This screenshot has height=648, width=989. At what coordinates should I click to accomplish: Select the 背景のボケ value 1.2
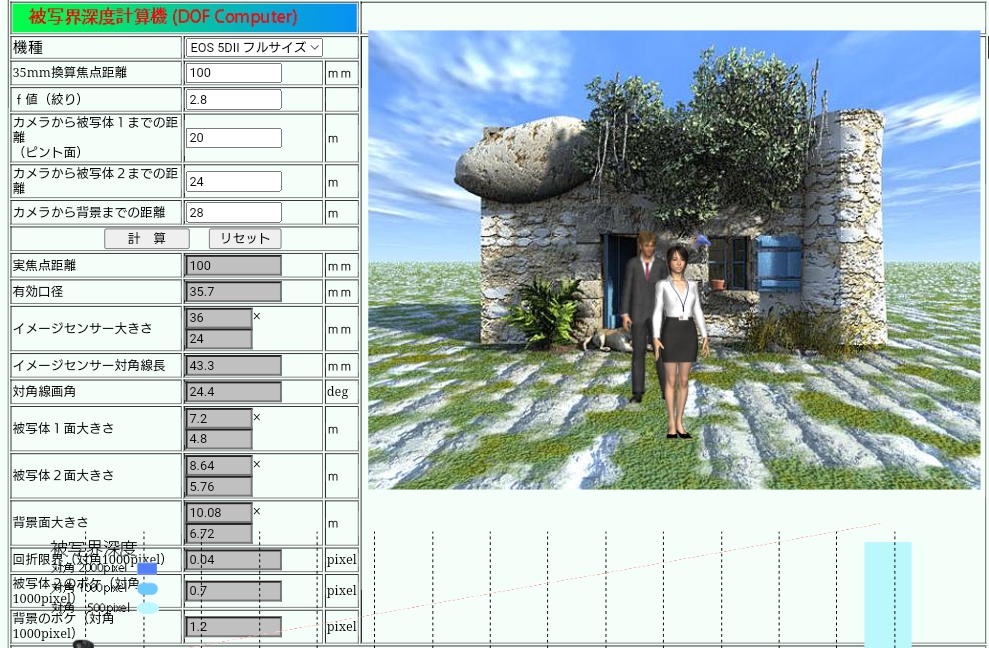(233, 627)
